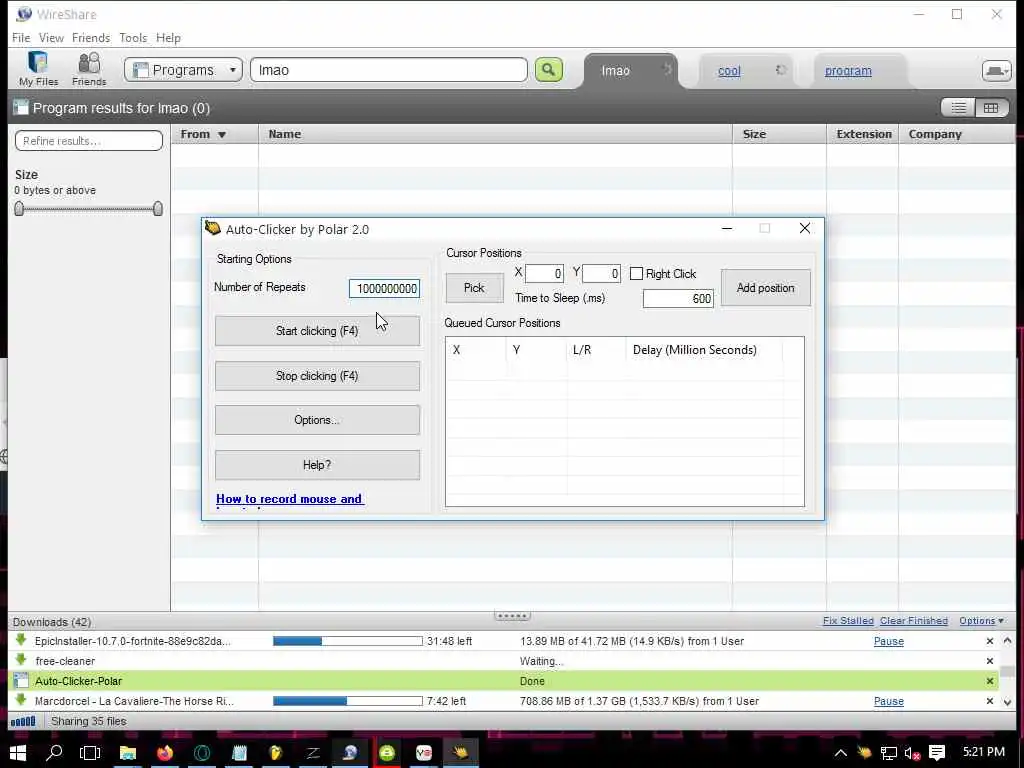Open the friends sign-in dropdown button
The image size is (1024, 768).
click(x=997, y=71)
